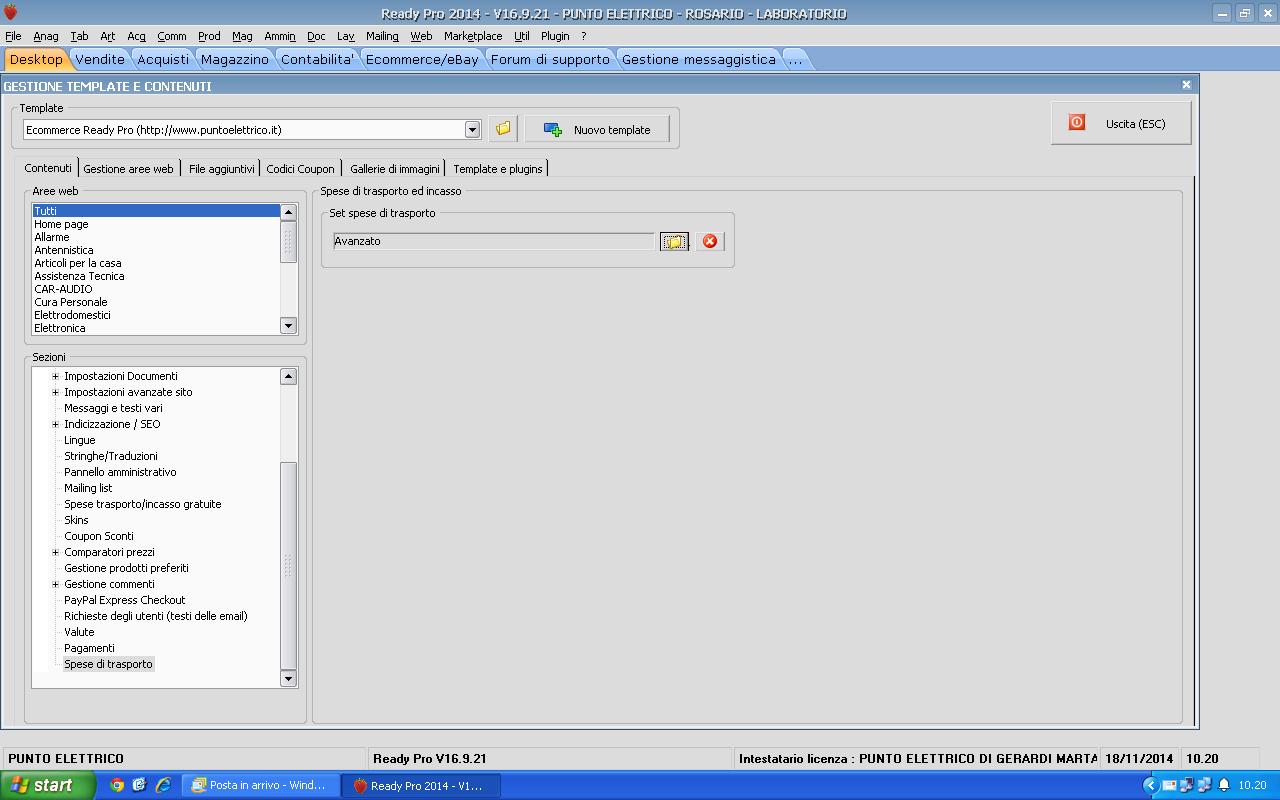
Task: Switch to Posta in arrivo taskbar window
Action: [259, 785]
